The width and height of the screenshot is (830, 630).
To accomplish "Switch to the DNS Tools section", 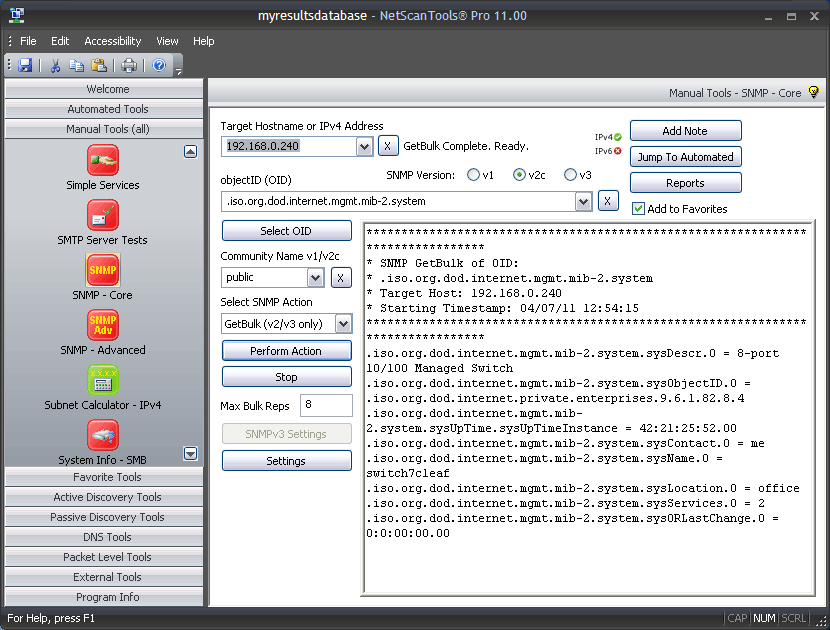I will (103, 537).
